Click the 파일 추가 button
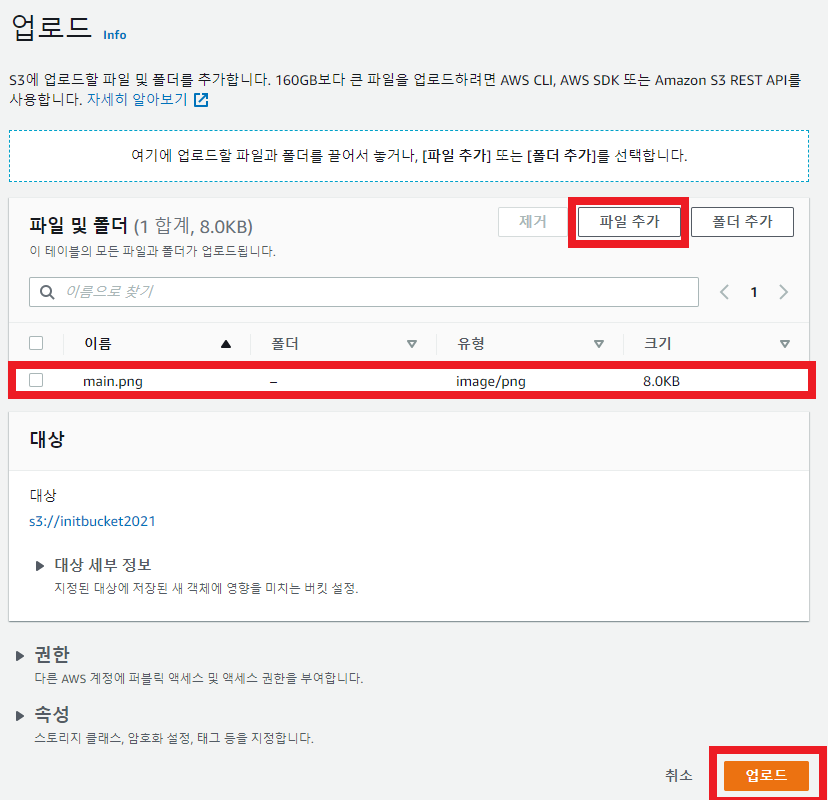The width and height of the screenshot is (828, 800). click(x=629, y=222)
